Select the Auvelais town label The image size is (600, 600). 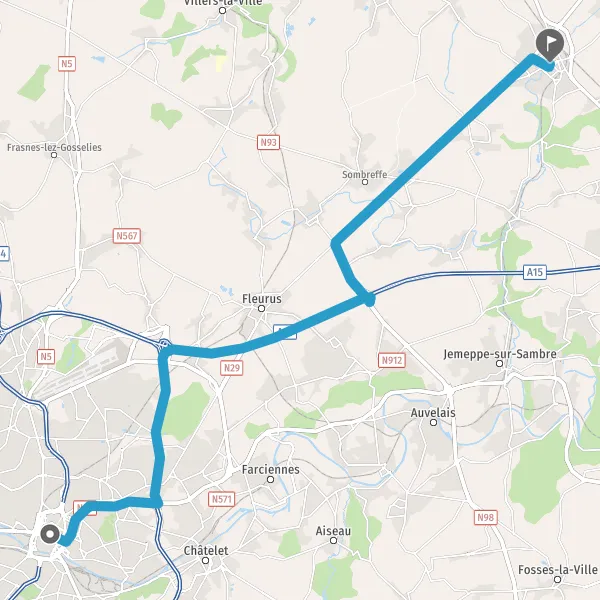[x=433, y=413]
